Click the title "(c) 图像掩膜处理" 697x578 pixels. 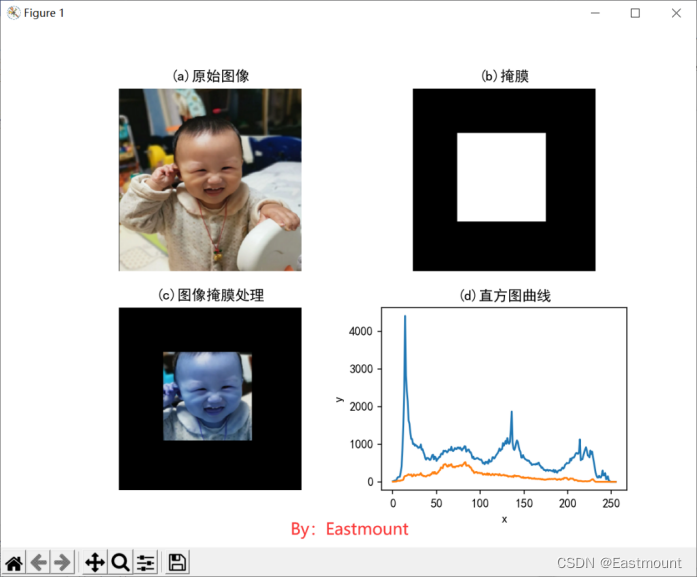point(211,295)
